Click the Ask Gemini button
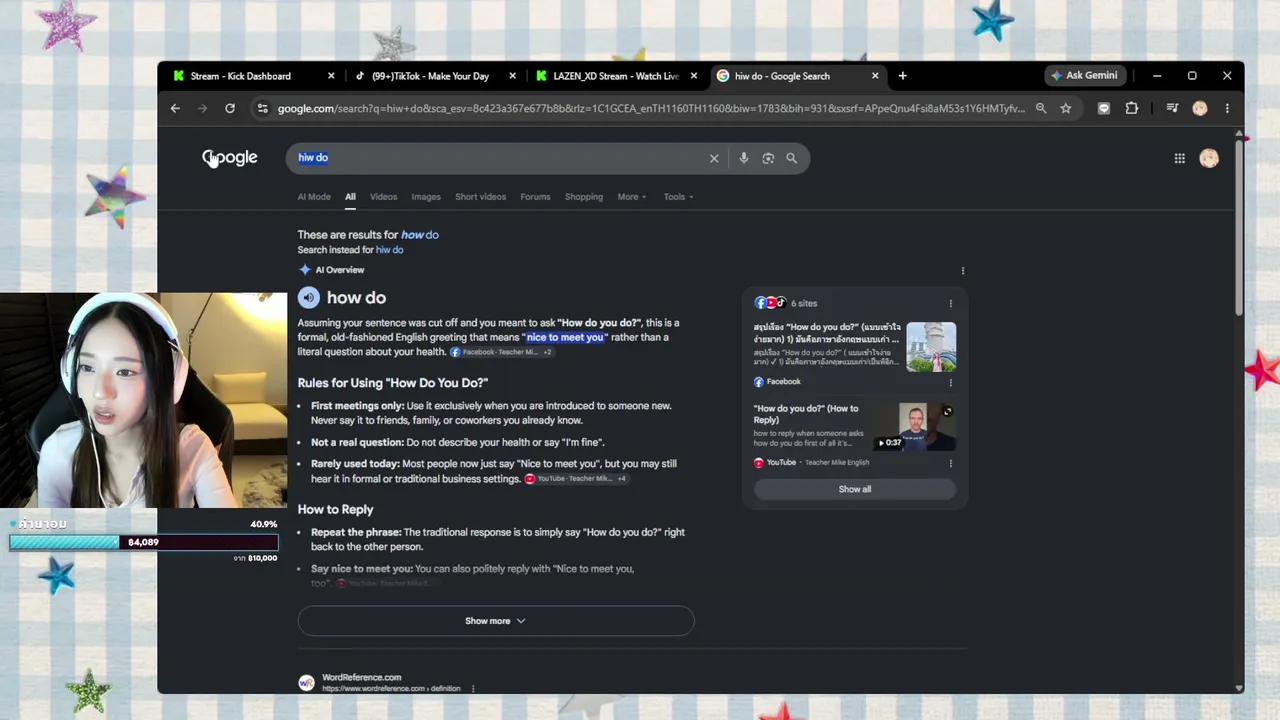Screen dimensions: 1280x720 tap(1085, 76)
